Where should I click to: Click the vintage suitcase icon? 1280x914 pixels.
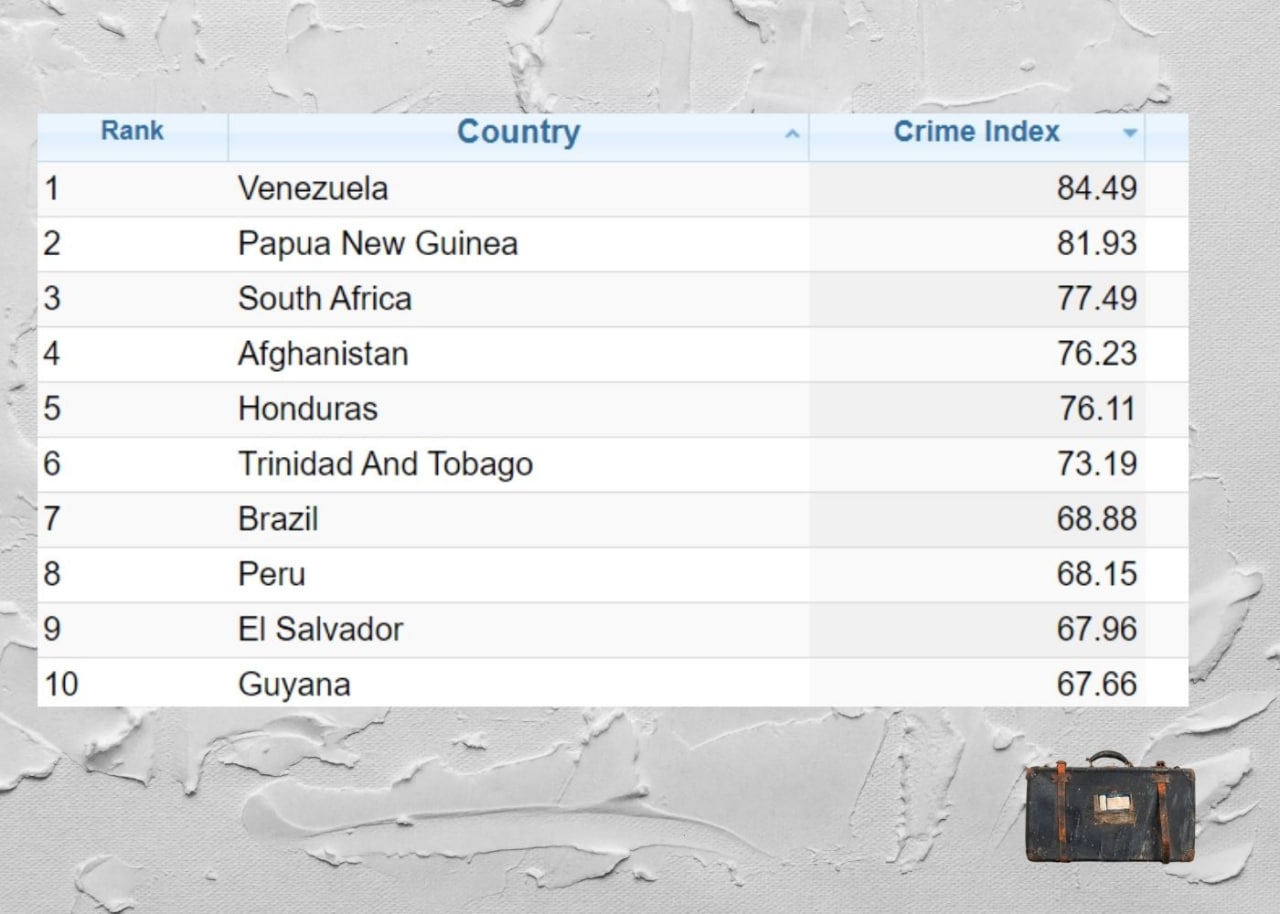1109,808
